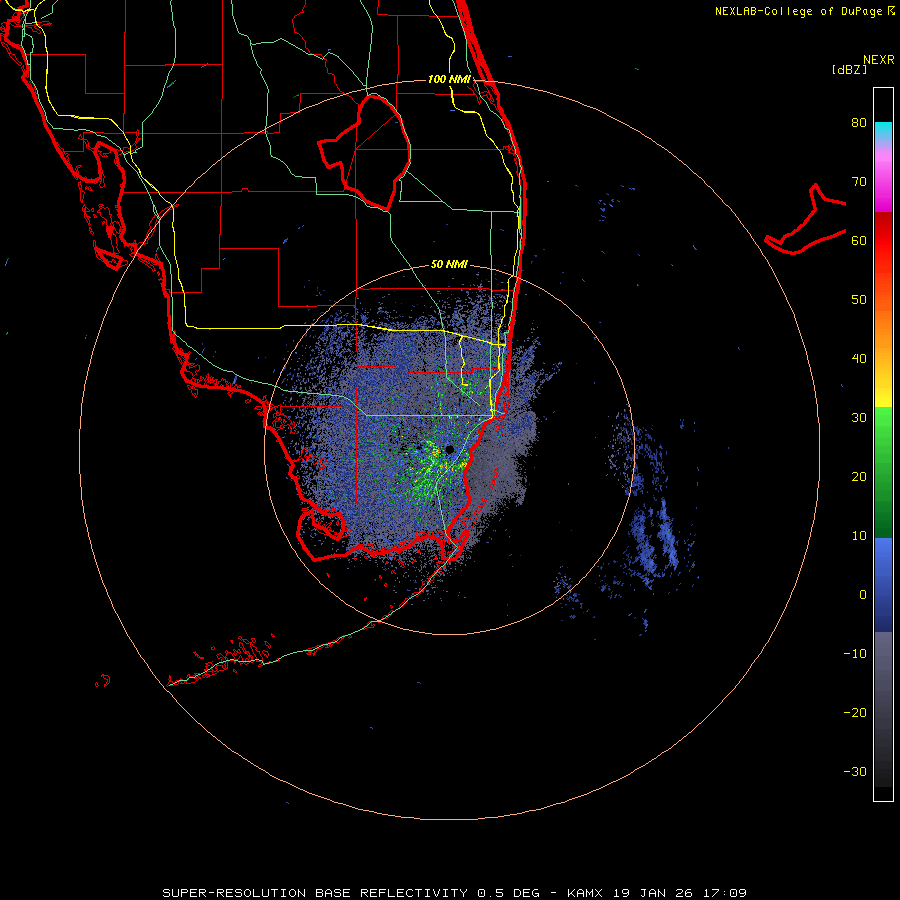Image resolution: width=900 pixels, height=900 pixels.
Task: Click the KAMX station identifier in caption
Action: coord(585,893)
